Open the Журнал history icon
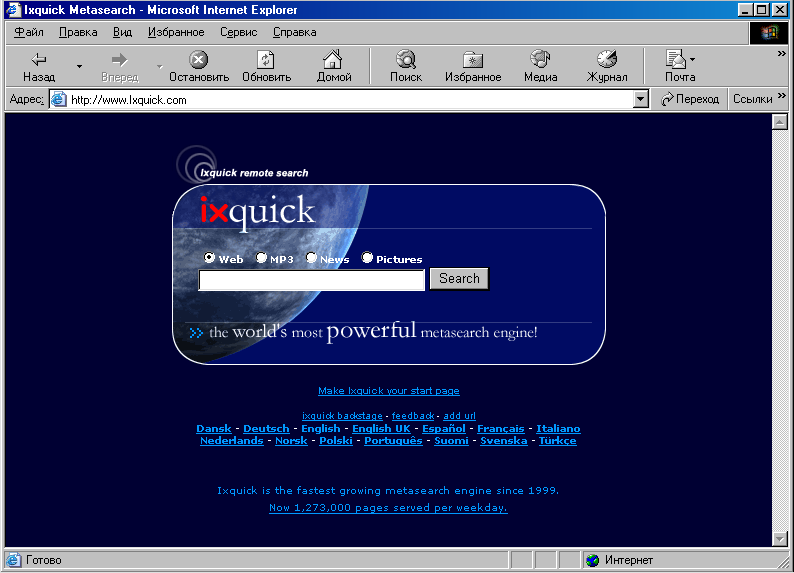 [607, 59]
